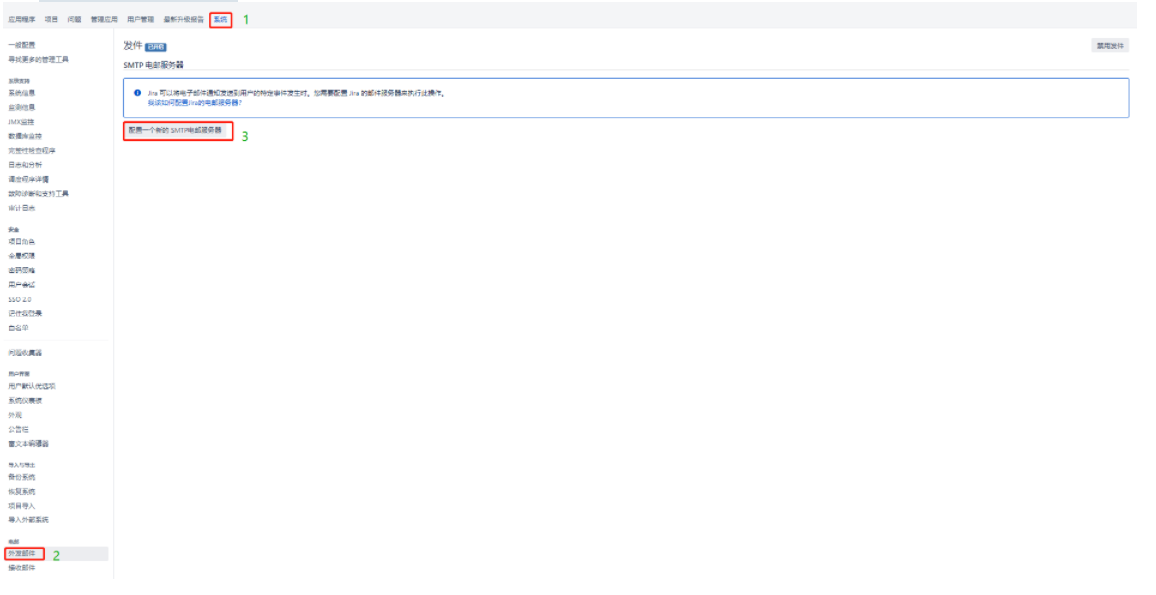Click the 禁用发件 (Disable outgoing mail) button
Screen dimensions: 1156x595
click(1110, 46)
